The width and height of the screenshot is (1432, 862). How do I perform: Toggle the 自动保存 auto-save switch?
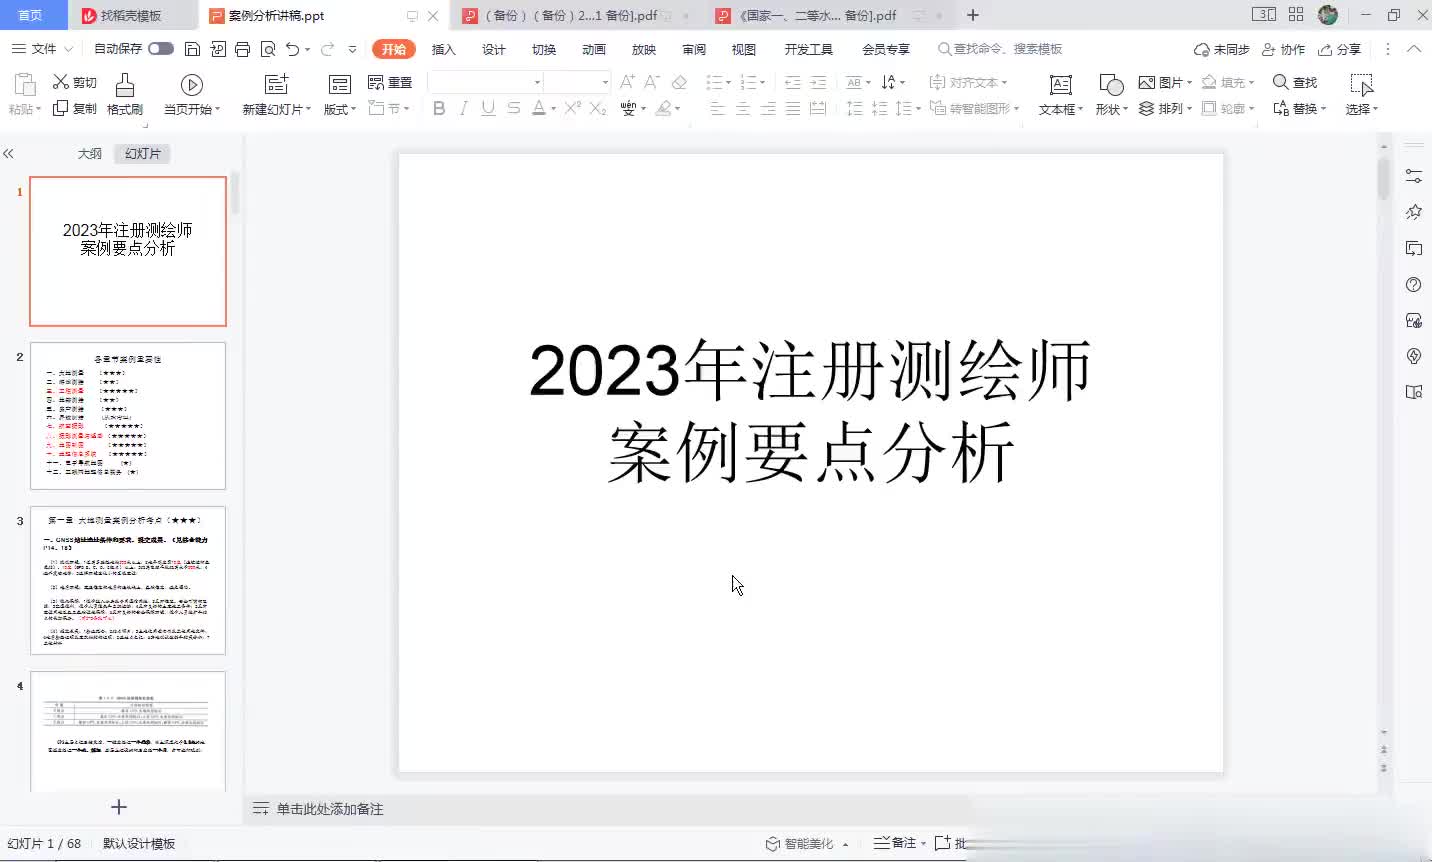click(160, 49)
